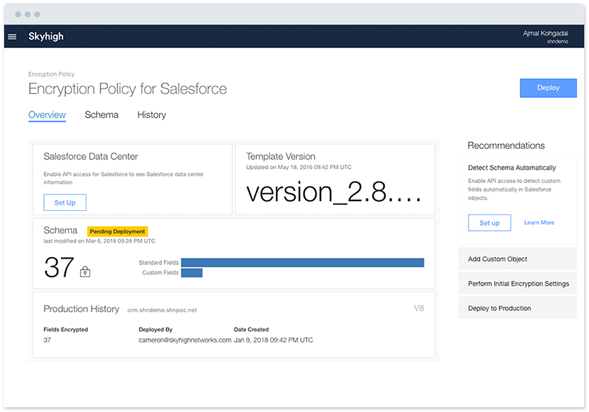The width and height of the screenshot is (589, 412).
Task: Switch to the History tab
Action: click(151, 115)
